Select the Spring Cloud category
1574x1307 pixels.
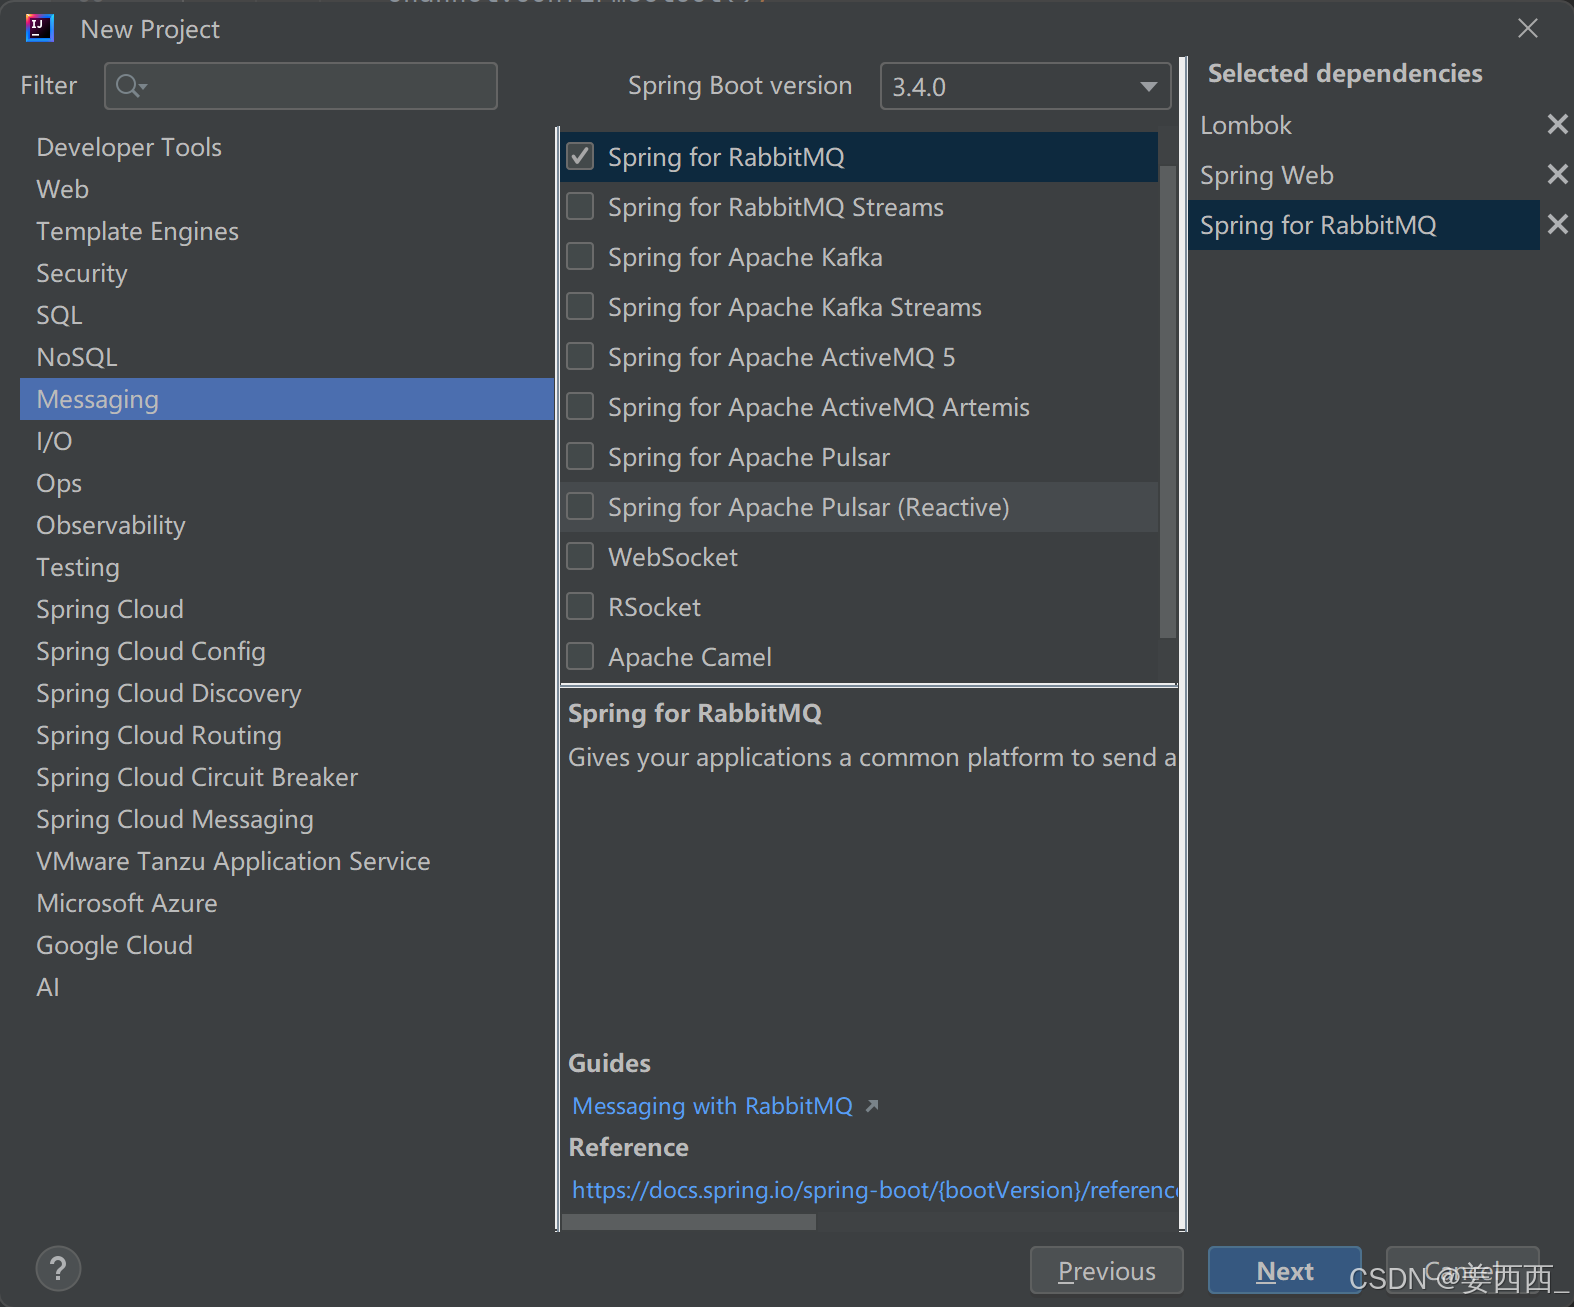click(287, 609)
